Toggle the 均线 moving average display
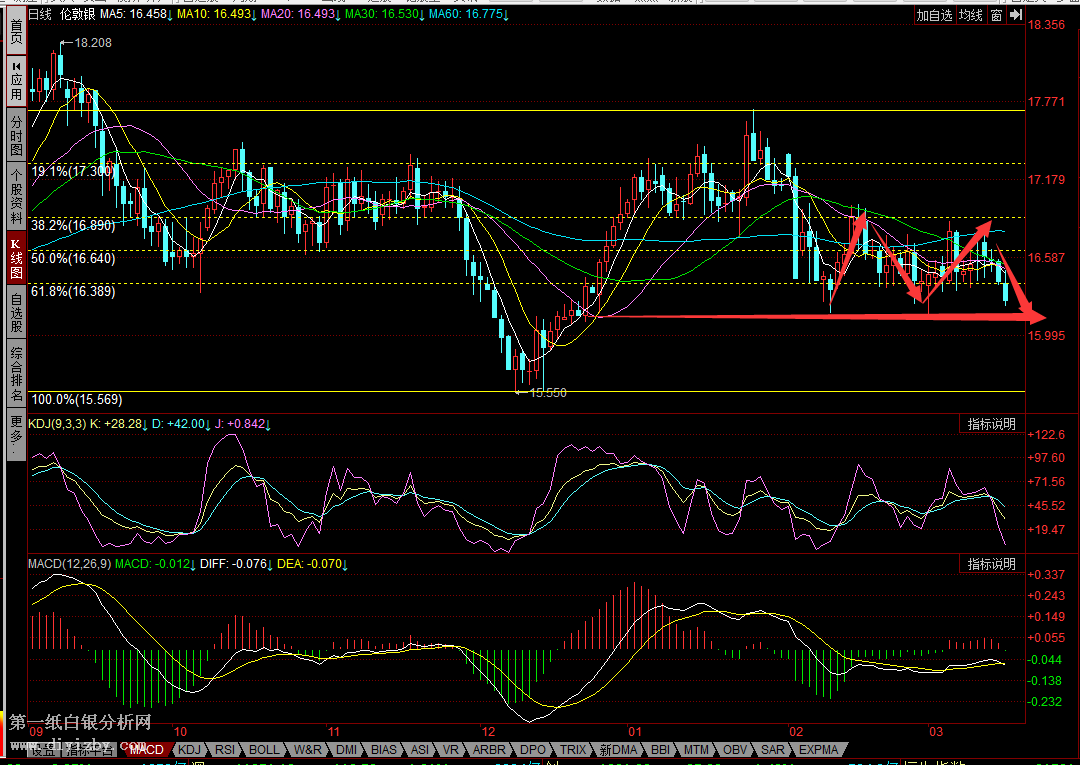This screenshot has width=1080, height=765. 970,15
